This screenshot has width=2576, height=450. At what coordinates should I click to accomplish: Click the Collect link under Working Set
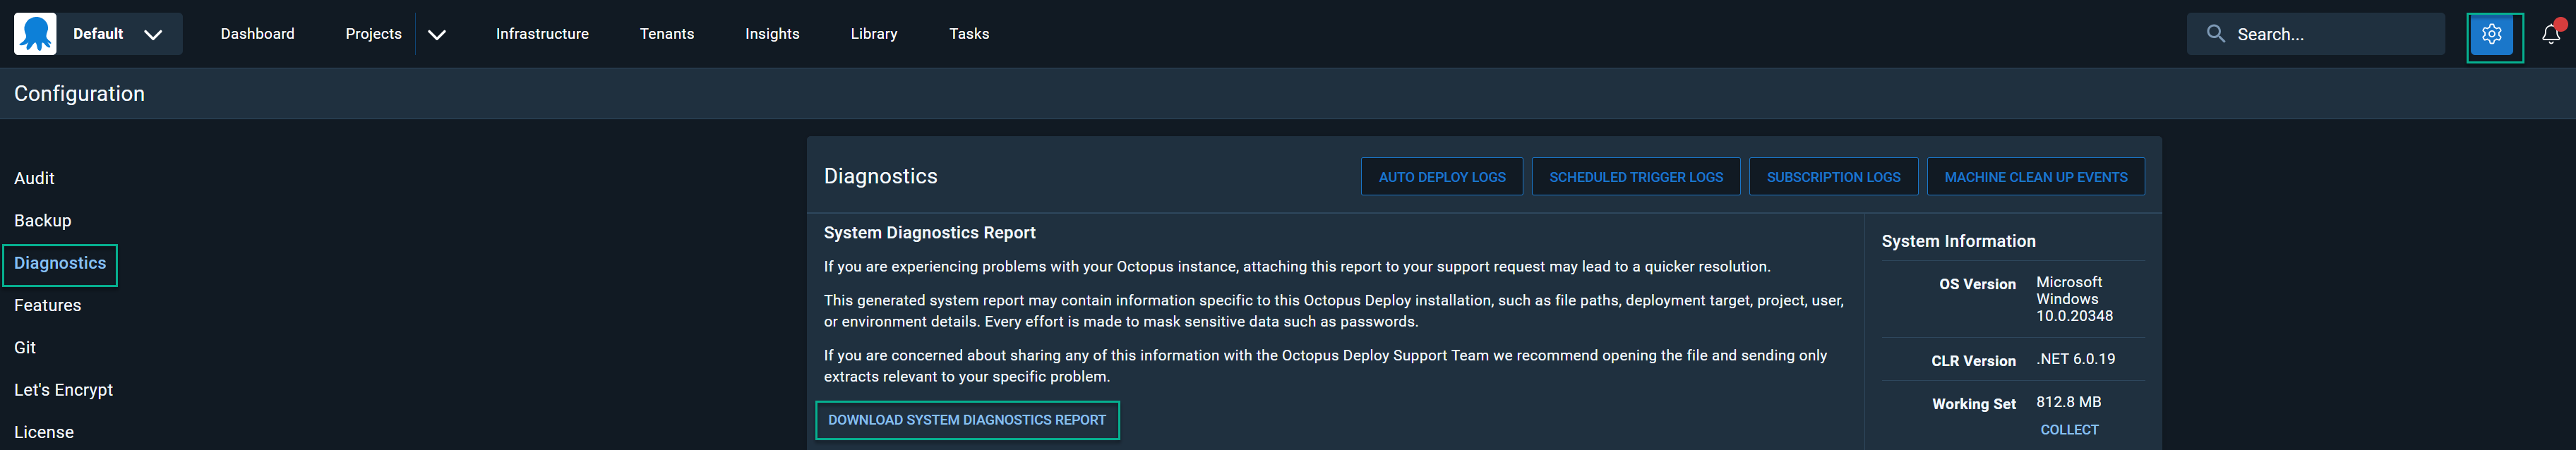[x=2068, y=430]
